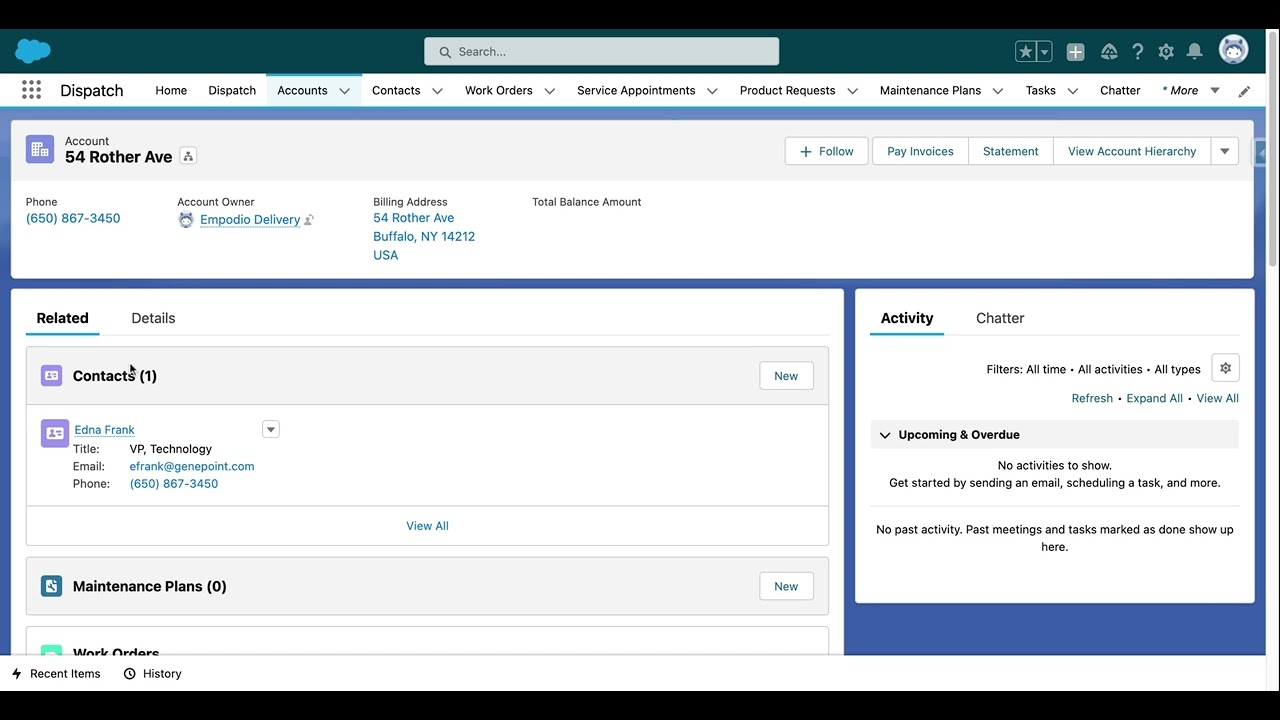Click the Recent Items lightning icon
1280x720 pixels.
(x=17, y=674)
